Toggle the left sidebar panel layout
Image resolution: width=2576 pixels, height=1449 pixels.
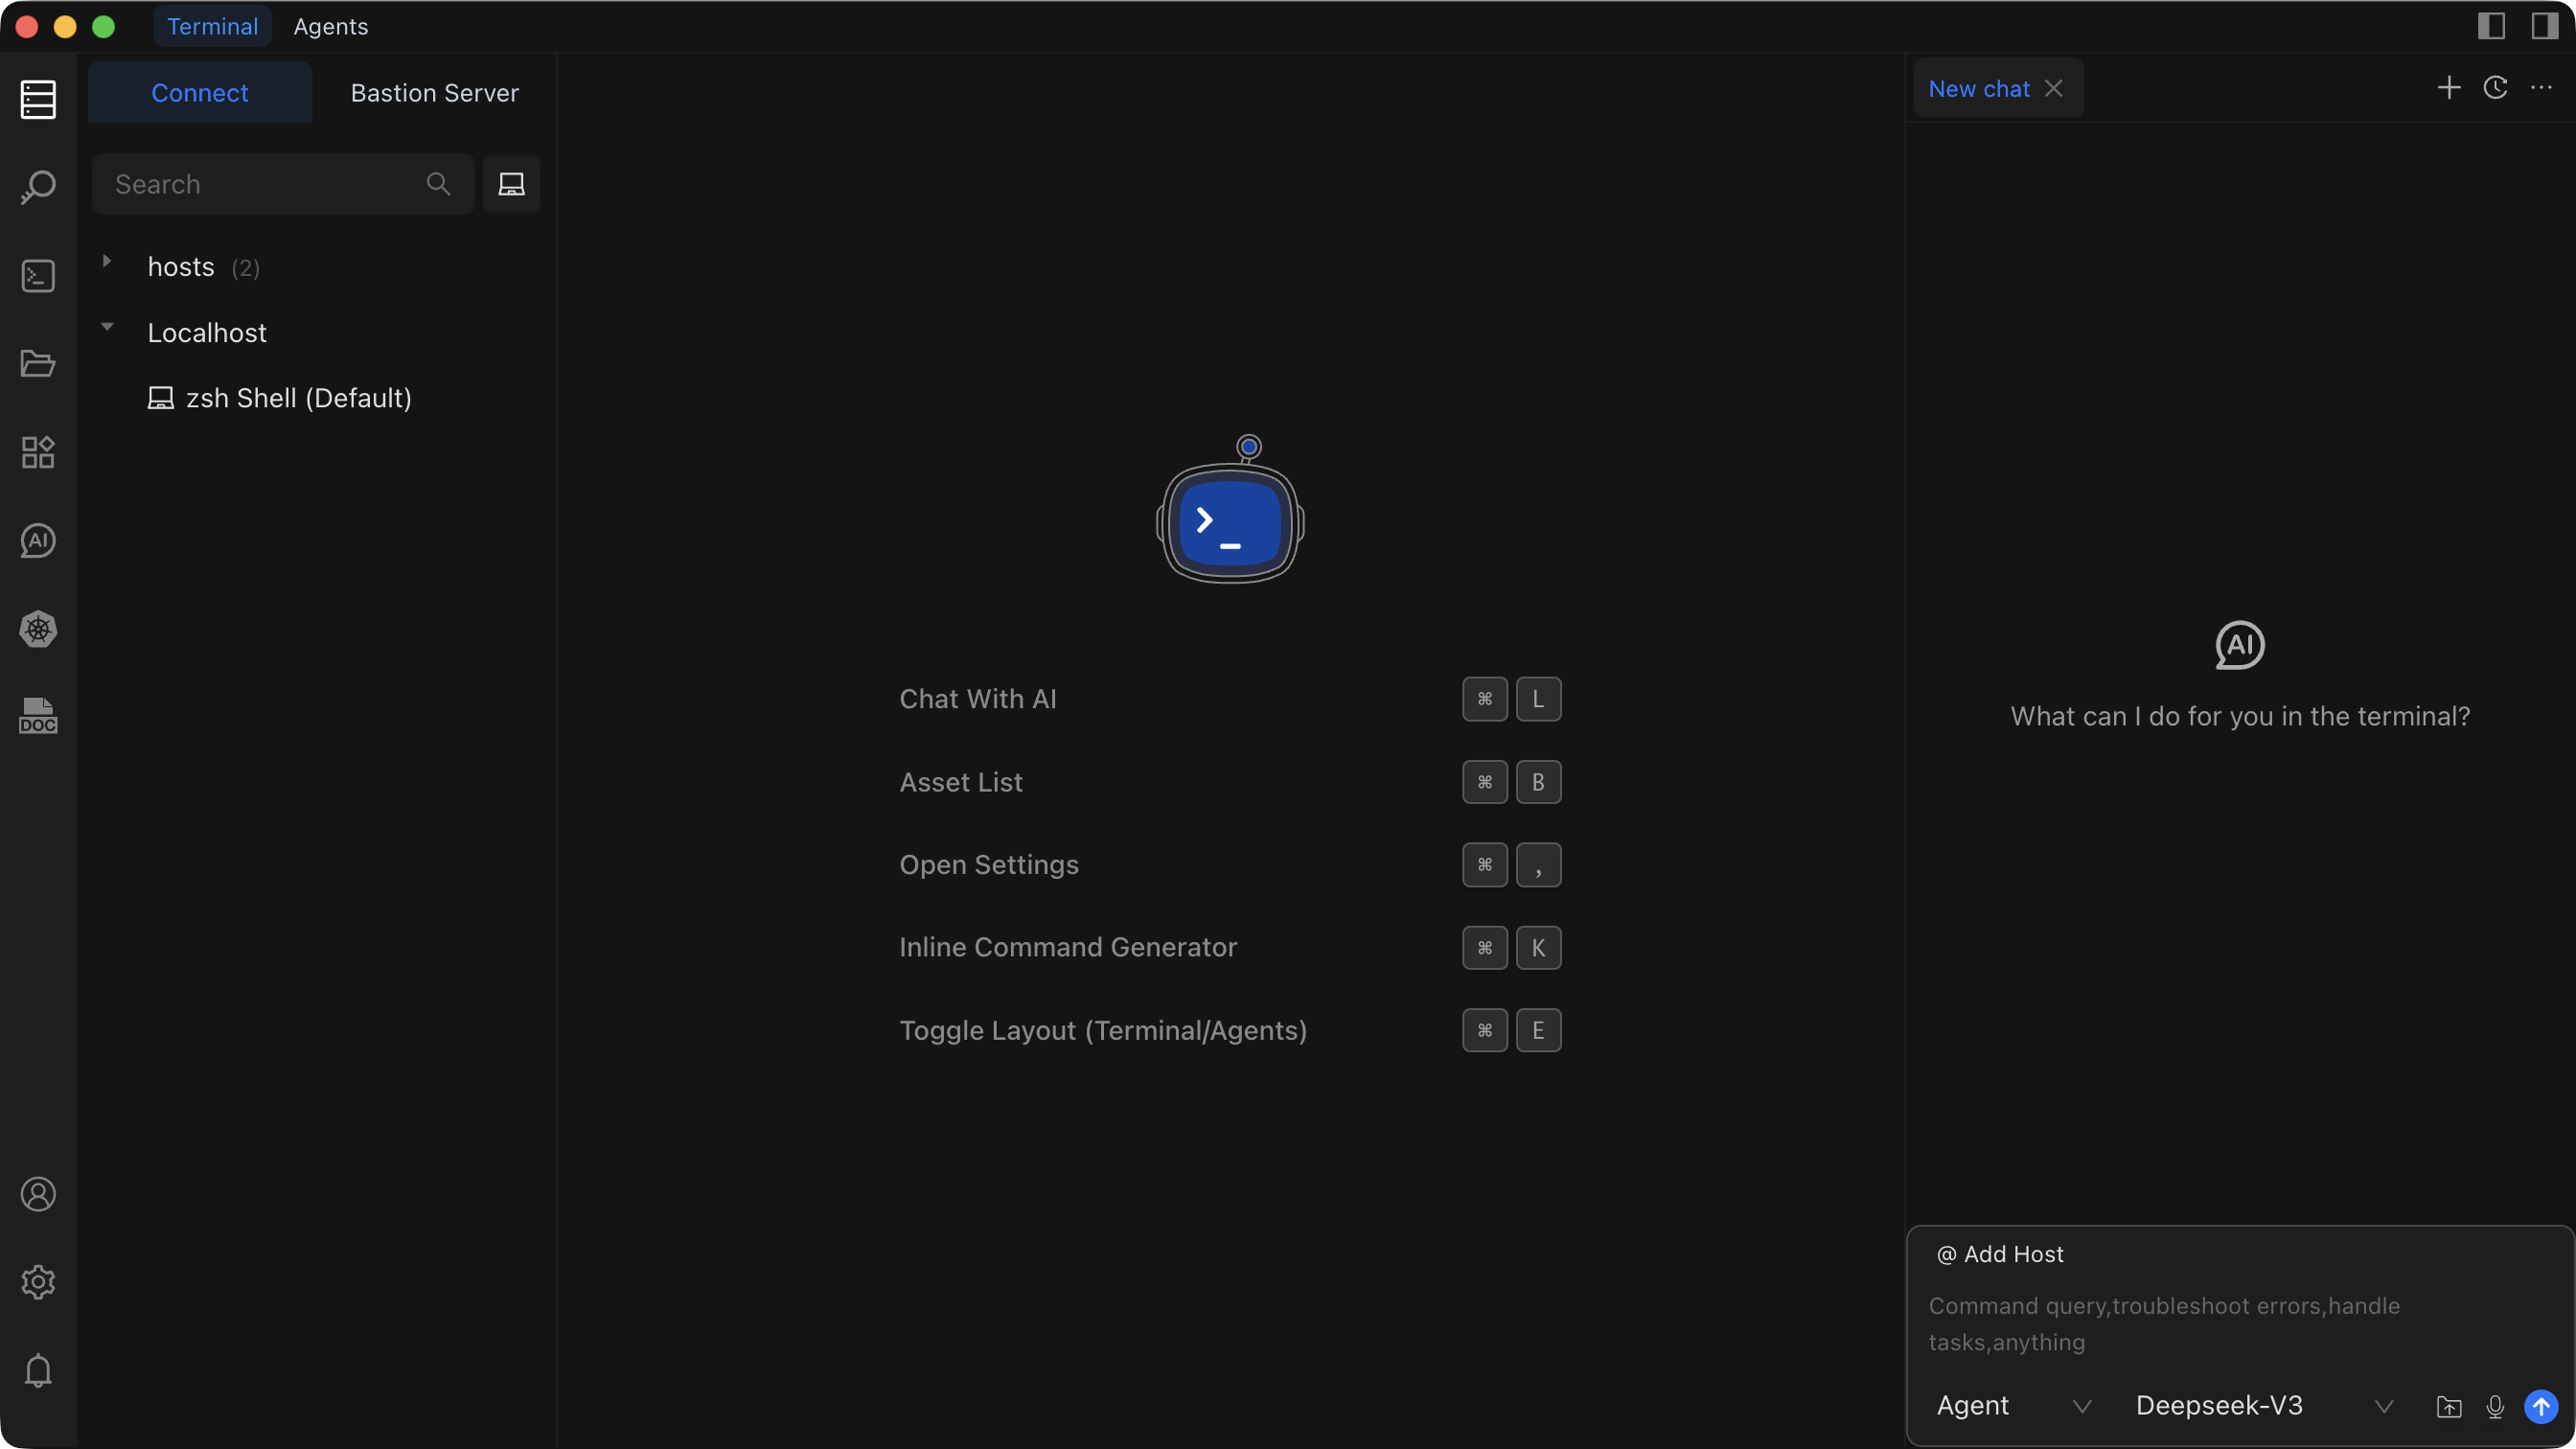(2491, 26)
